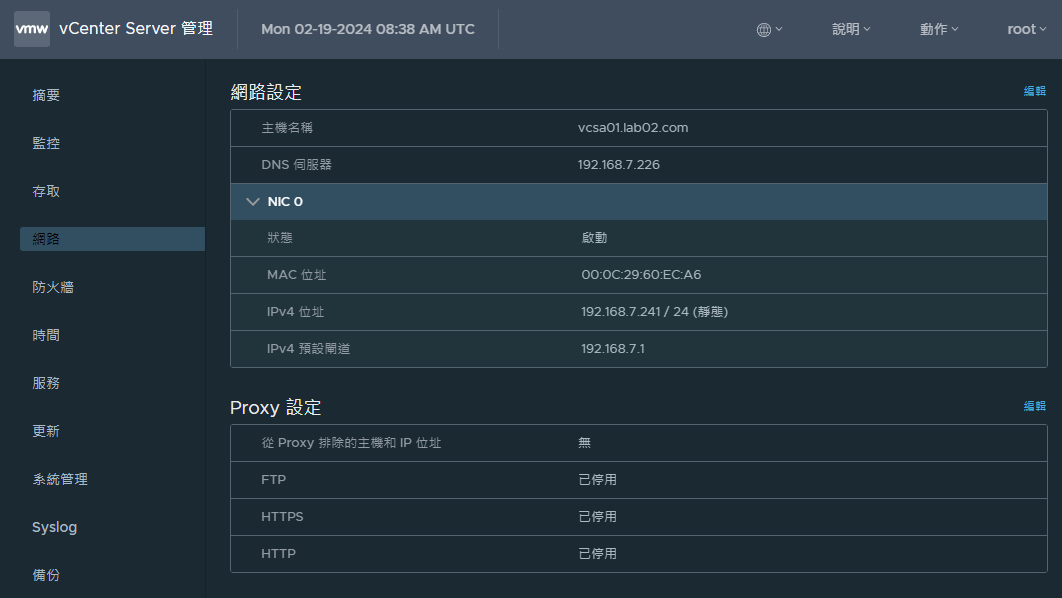The image size is (1062, 598).
Task: Click MAC address 00:0C:29:60:EC:A6
Action: [x=641, y=275]
